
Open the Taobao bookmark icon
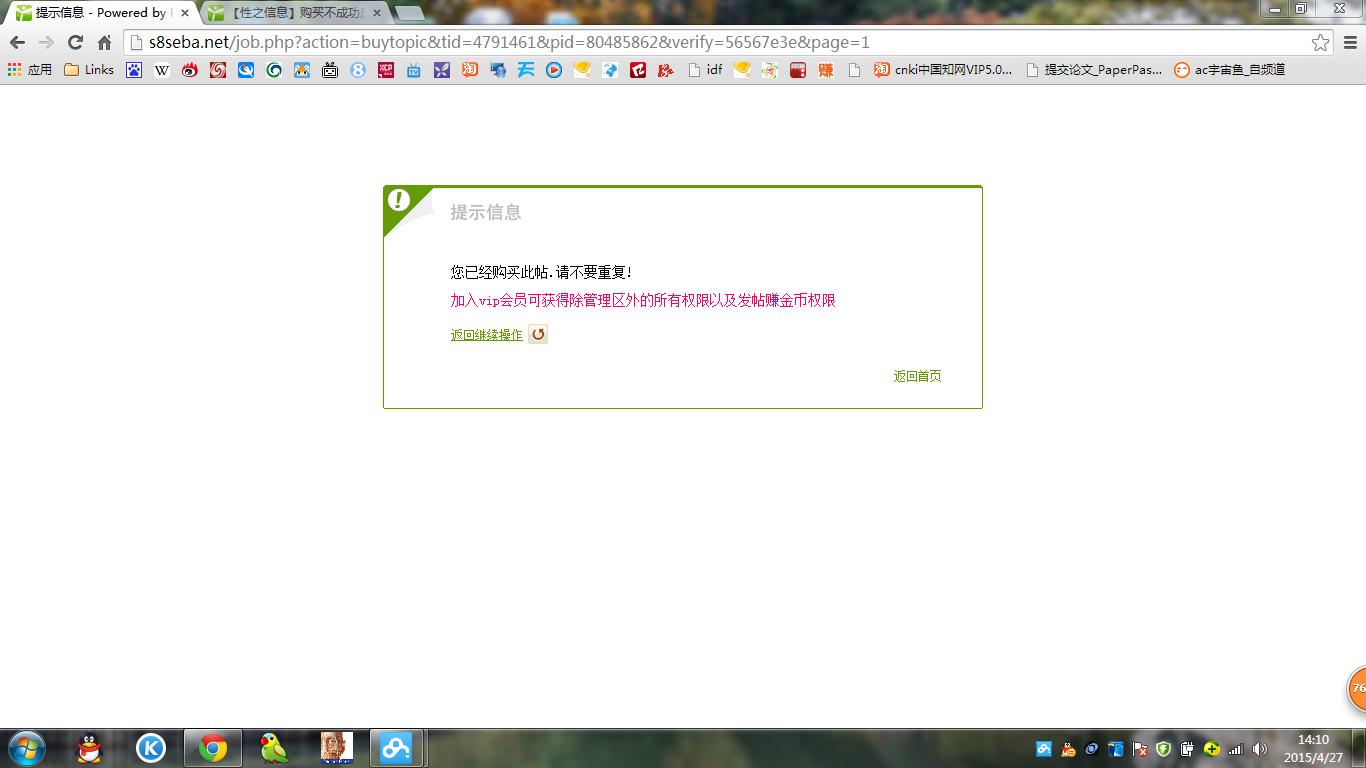click(x=469, y=69)
